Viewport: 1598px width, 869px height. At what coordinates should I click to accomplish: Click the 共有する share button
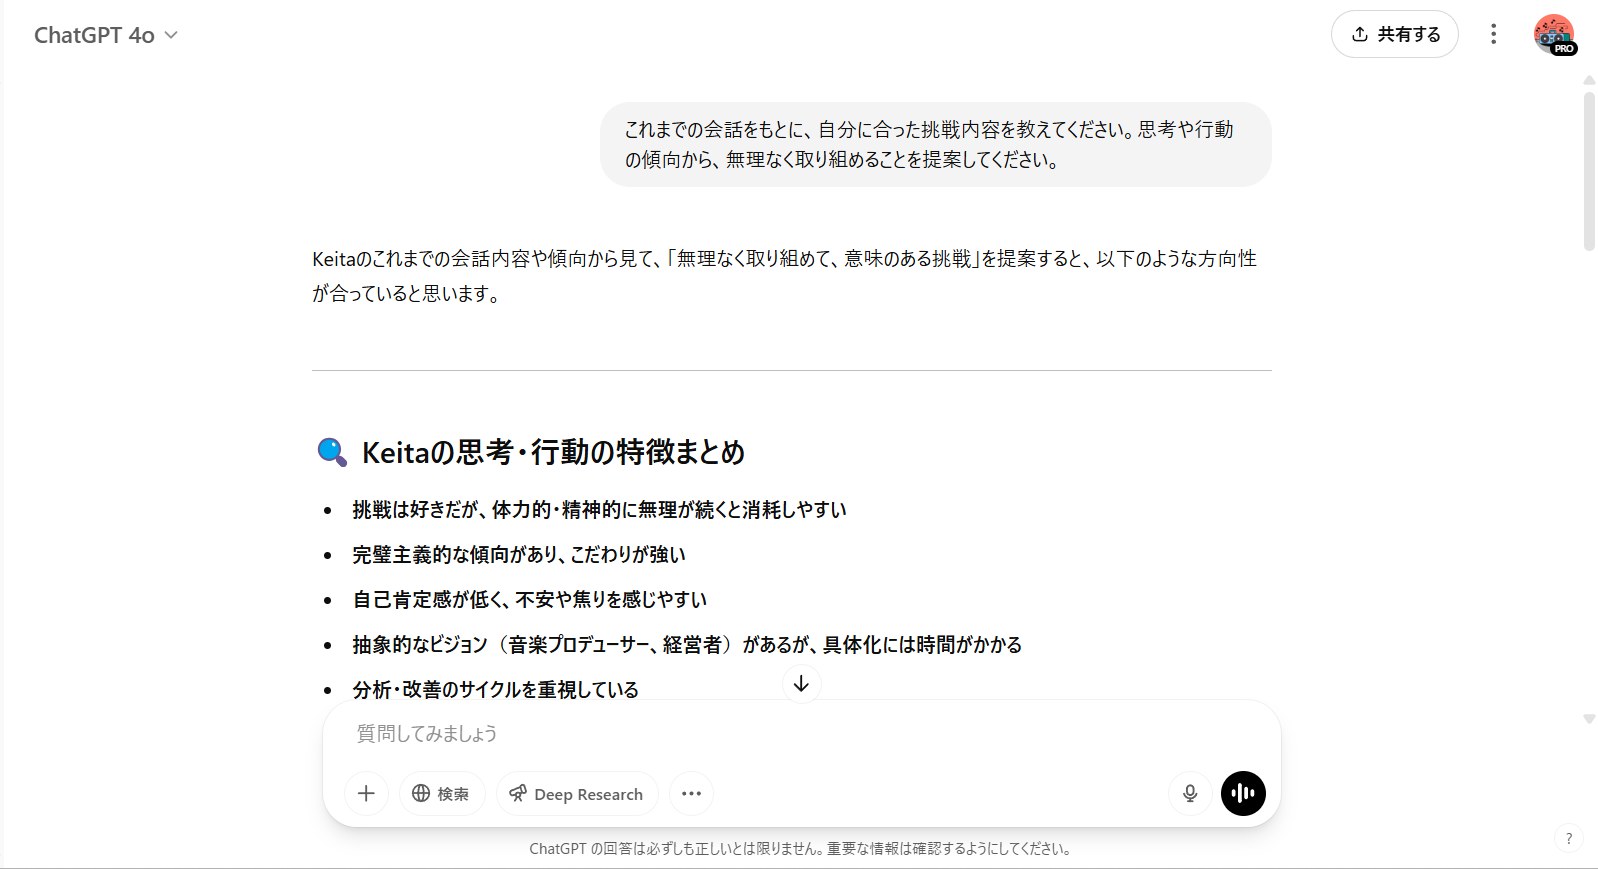click(x=1394, y=34)
